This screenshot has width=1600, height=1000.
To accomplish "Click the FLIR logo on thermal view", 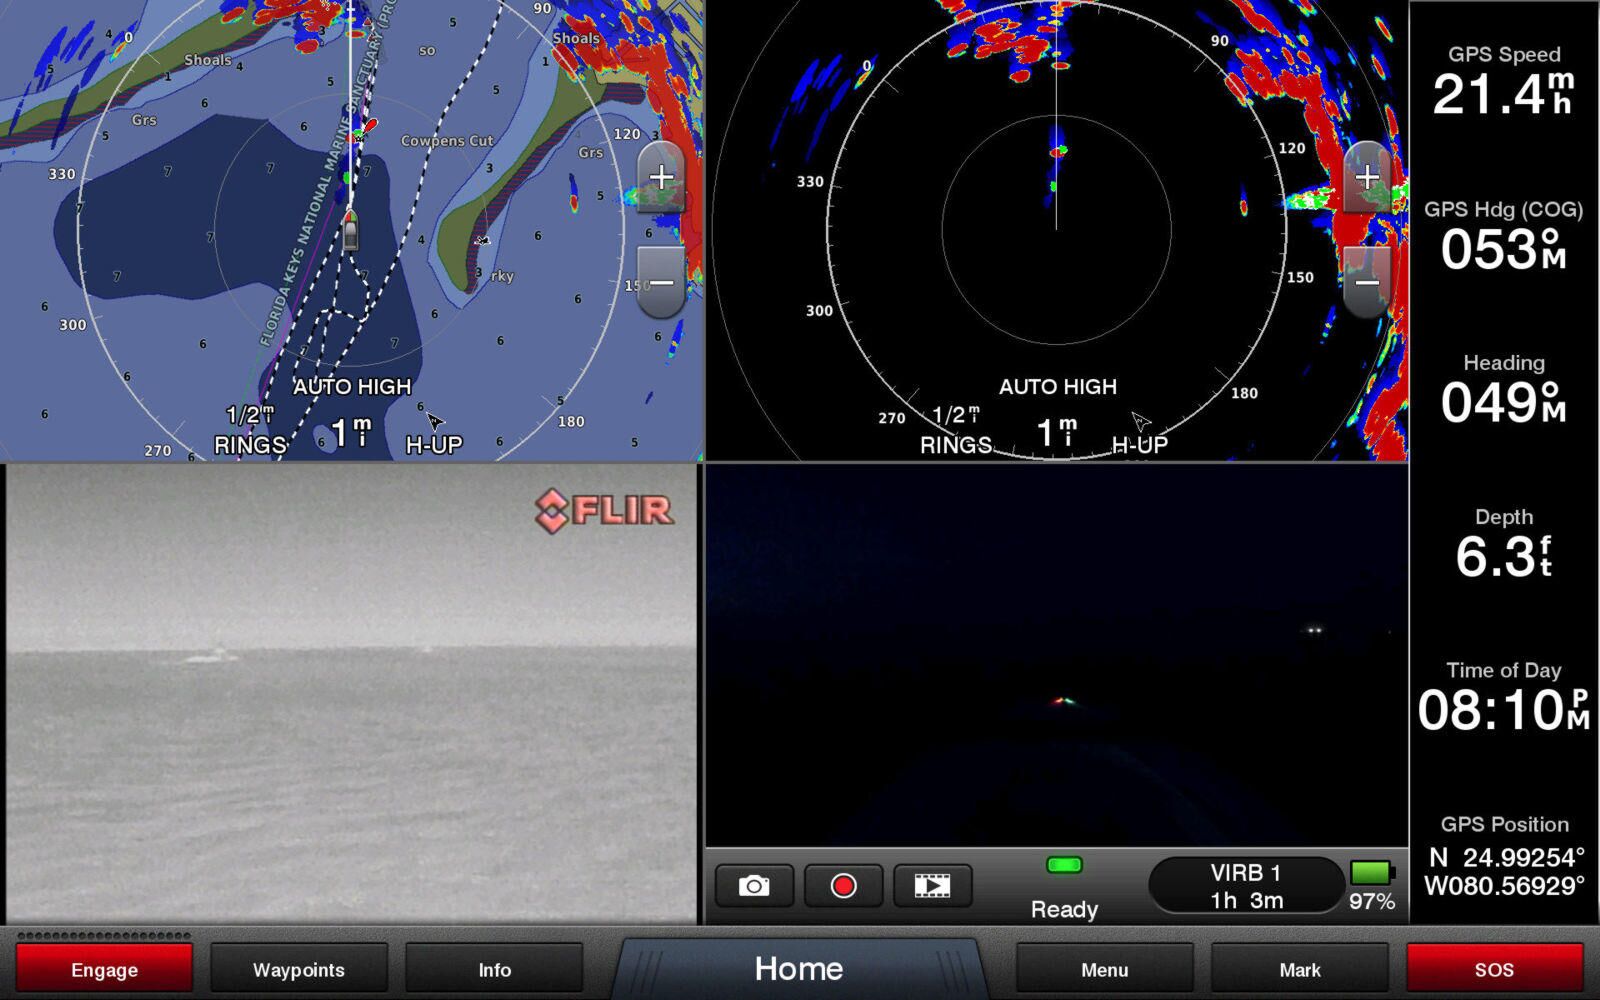I will click(604, 511).
